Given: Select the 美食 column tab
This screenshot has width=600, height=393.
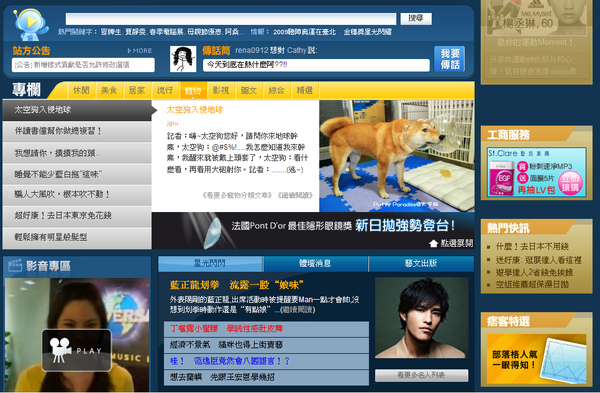Looking at the screenshot, I should click(109, 90).
